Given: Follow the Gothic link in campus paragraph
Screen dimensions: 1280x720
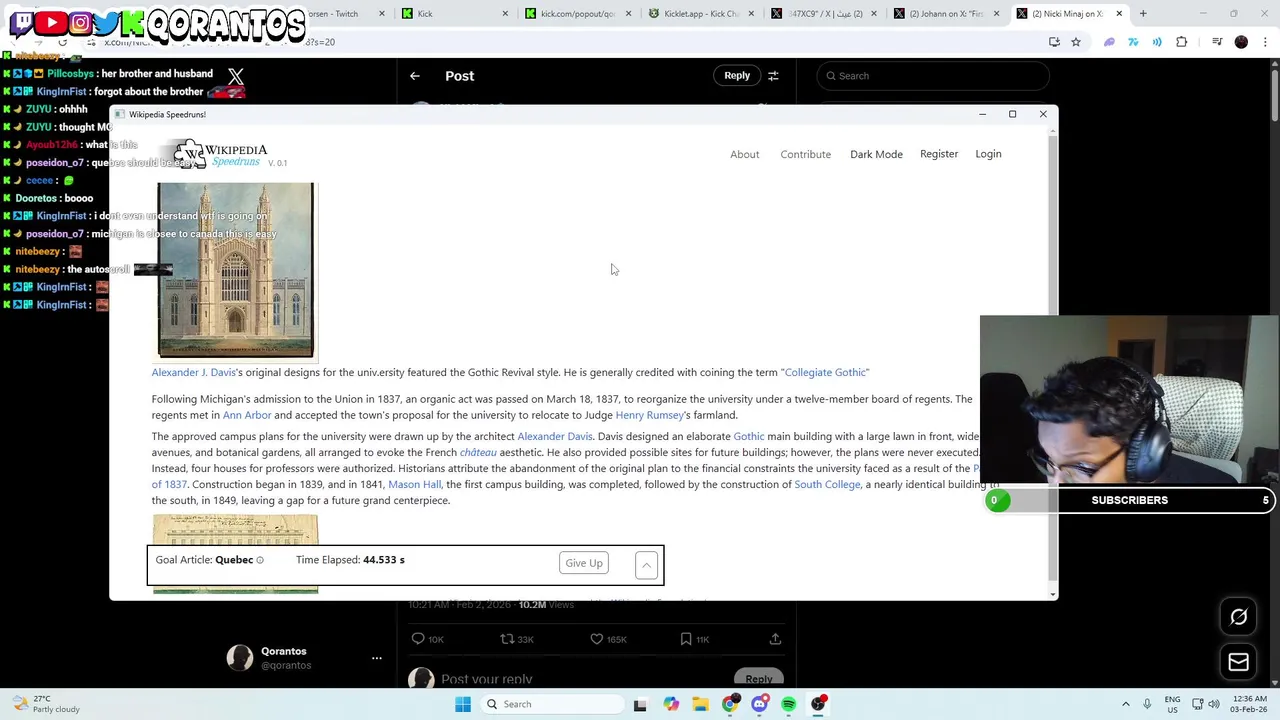Looking at the screenshot, I should click(749, 436).
